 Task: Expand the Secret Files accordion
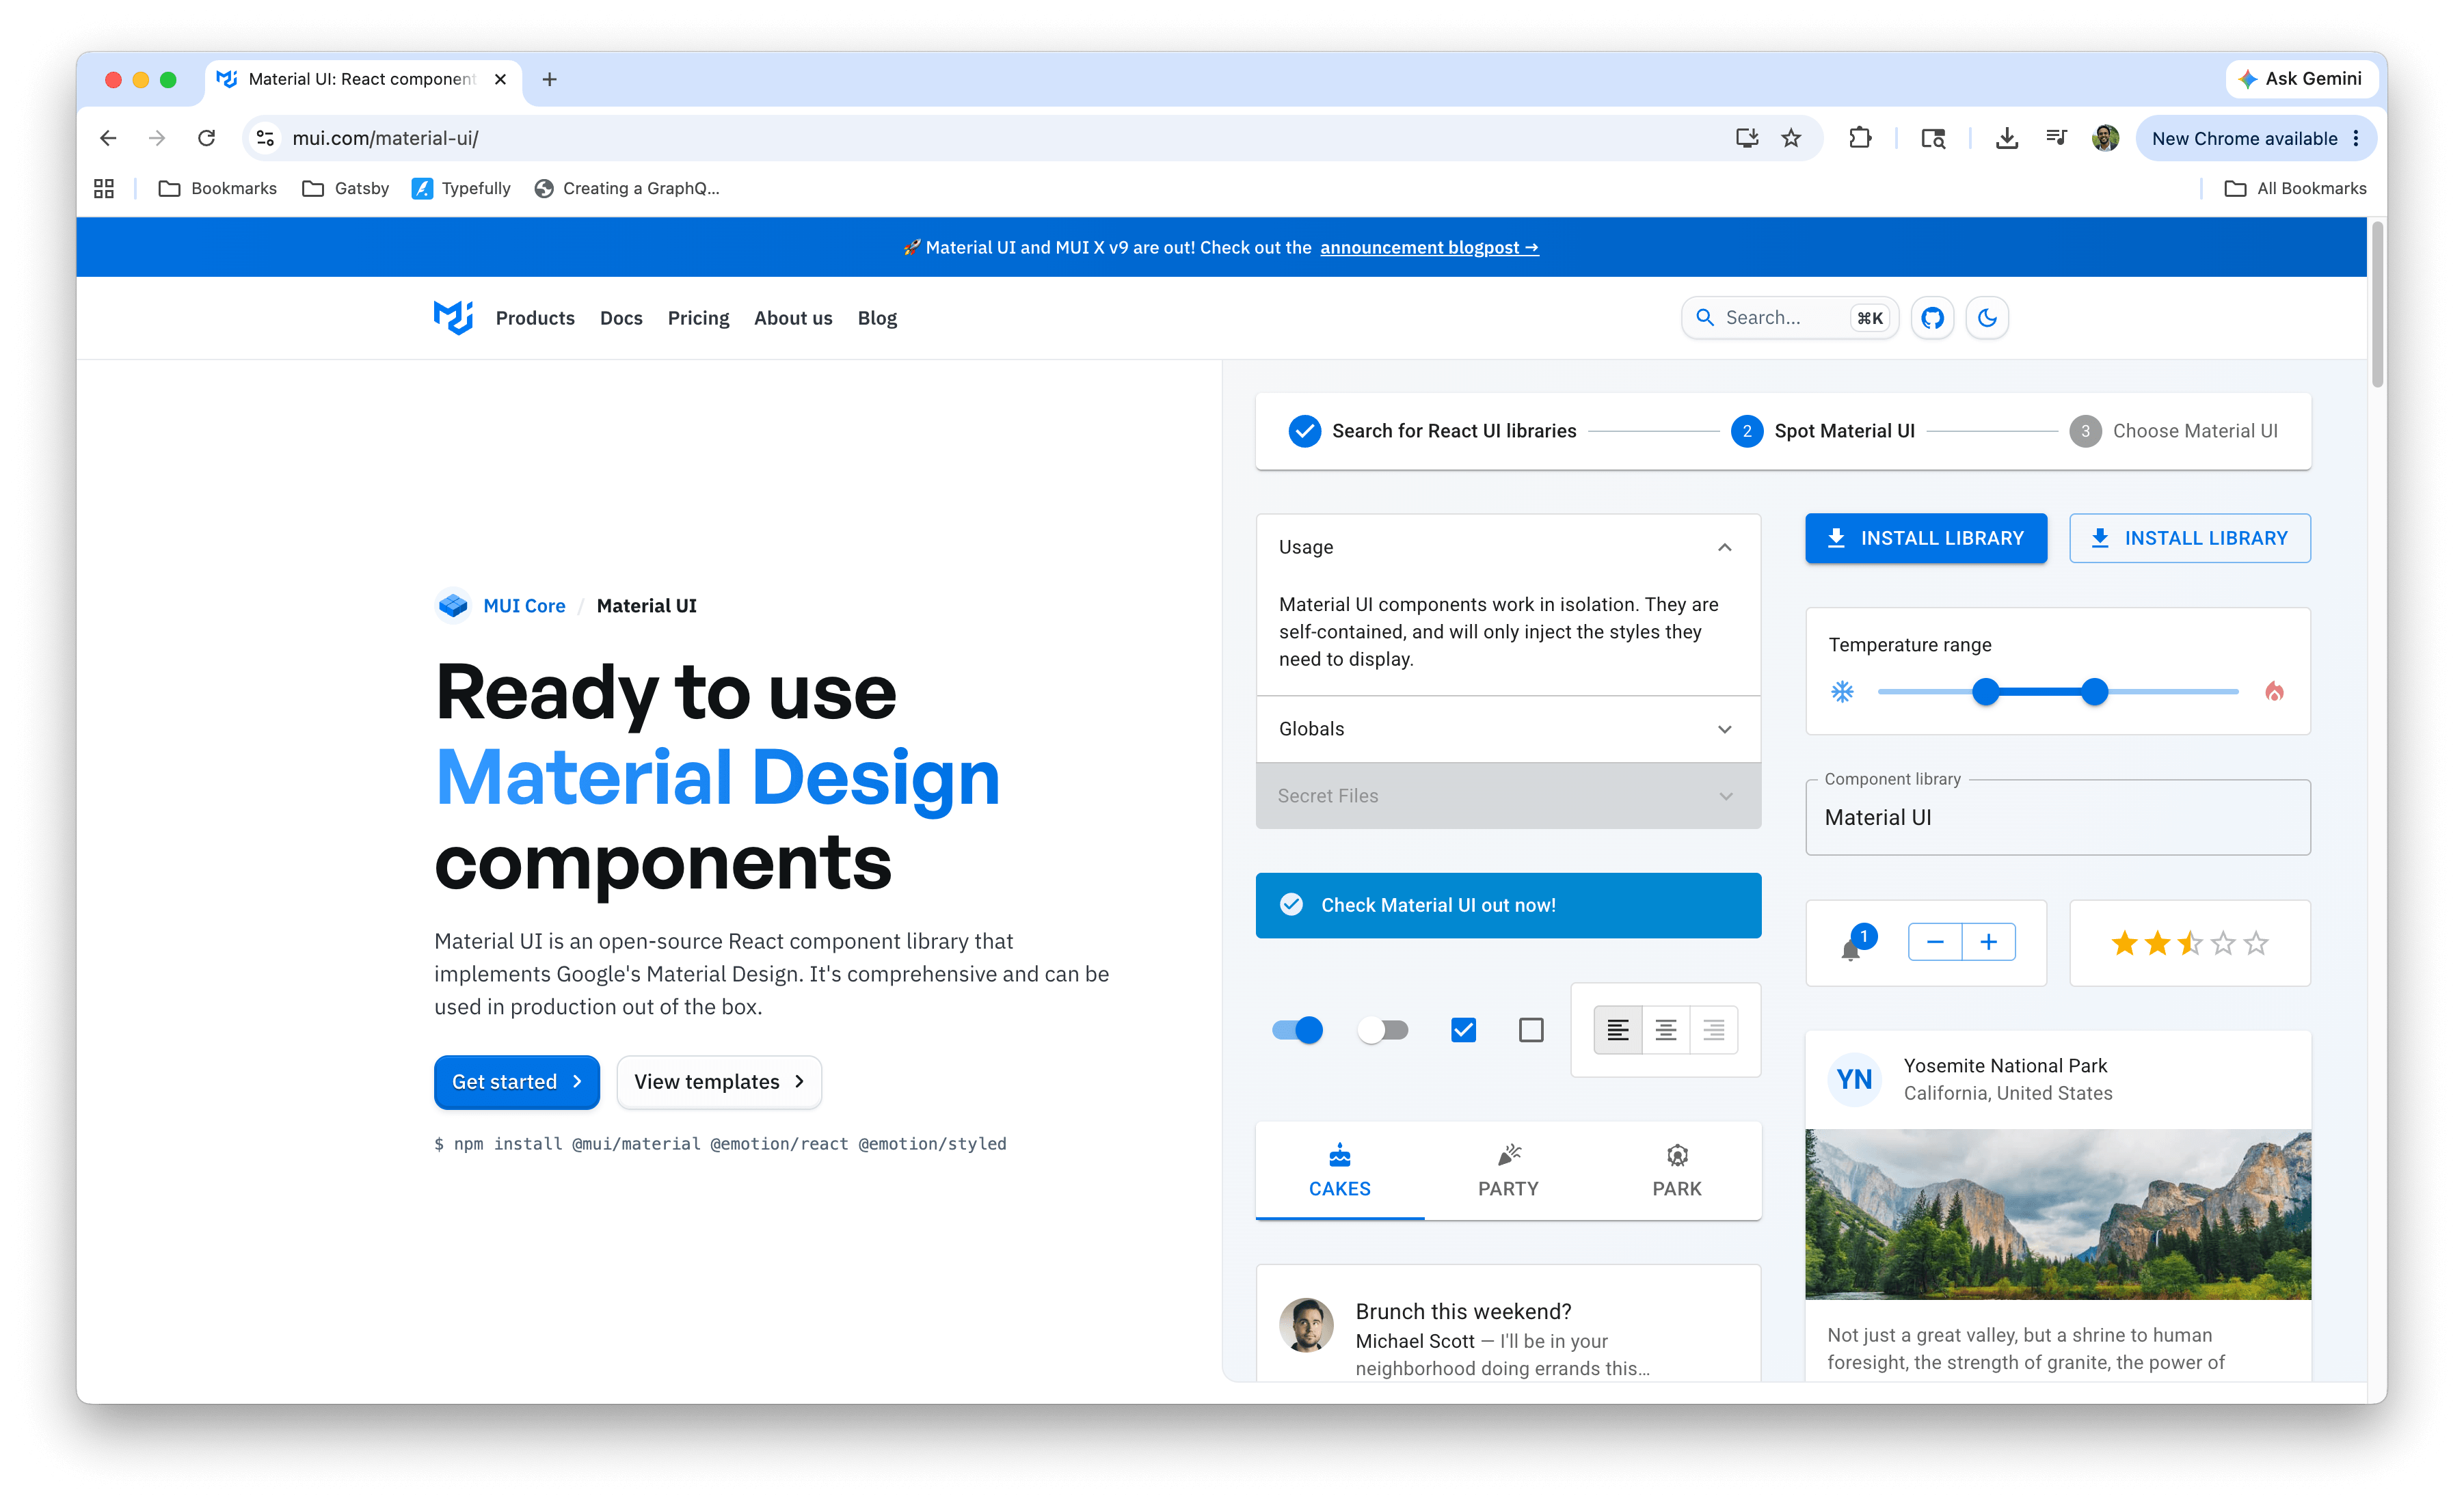1508,796
